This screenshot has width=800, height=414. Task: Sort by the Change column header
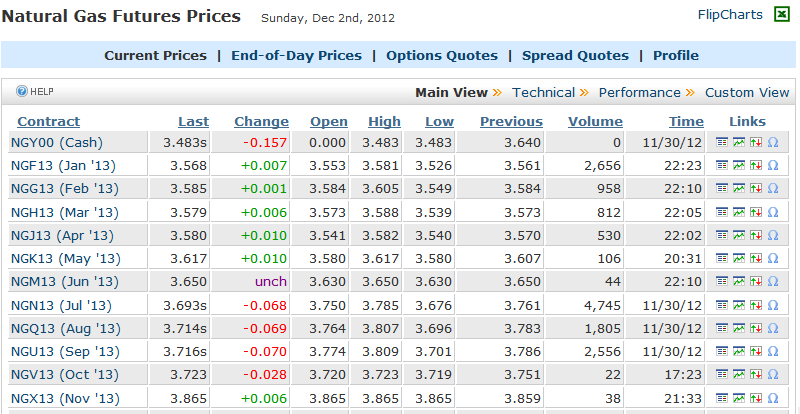(261, 122)
